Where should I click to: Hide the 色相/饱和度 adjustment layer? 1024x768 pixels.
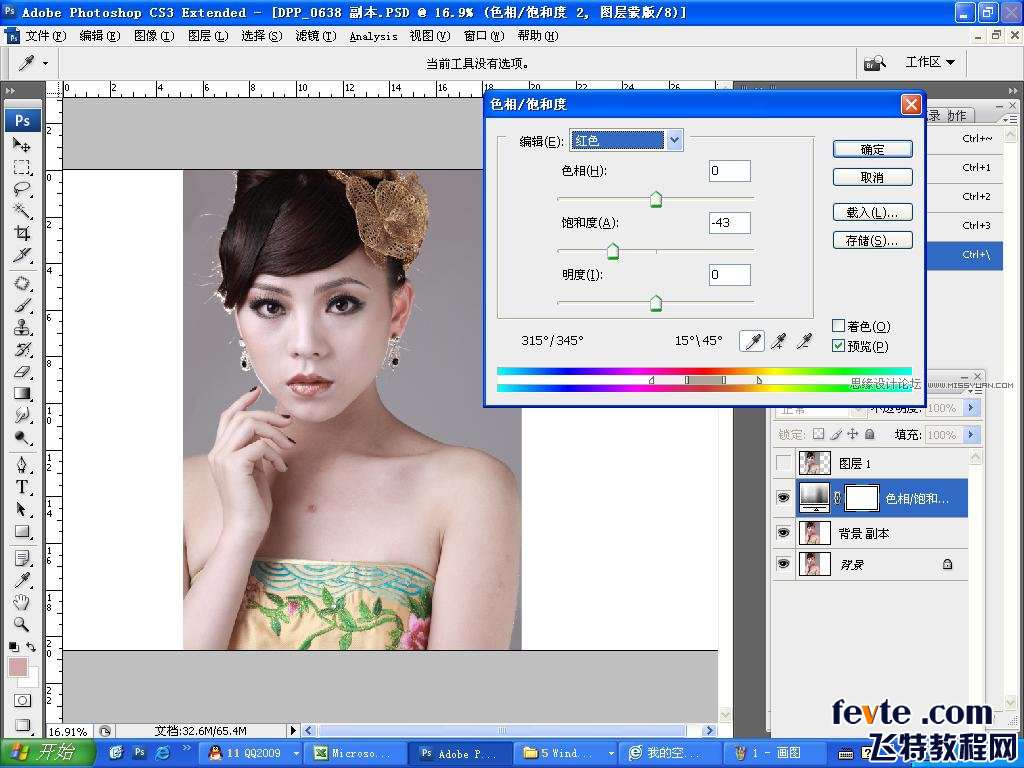783,498
